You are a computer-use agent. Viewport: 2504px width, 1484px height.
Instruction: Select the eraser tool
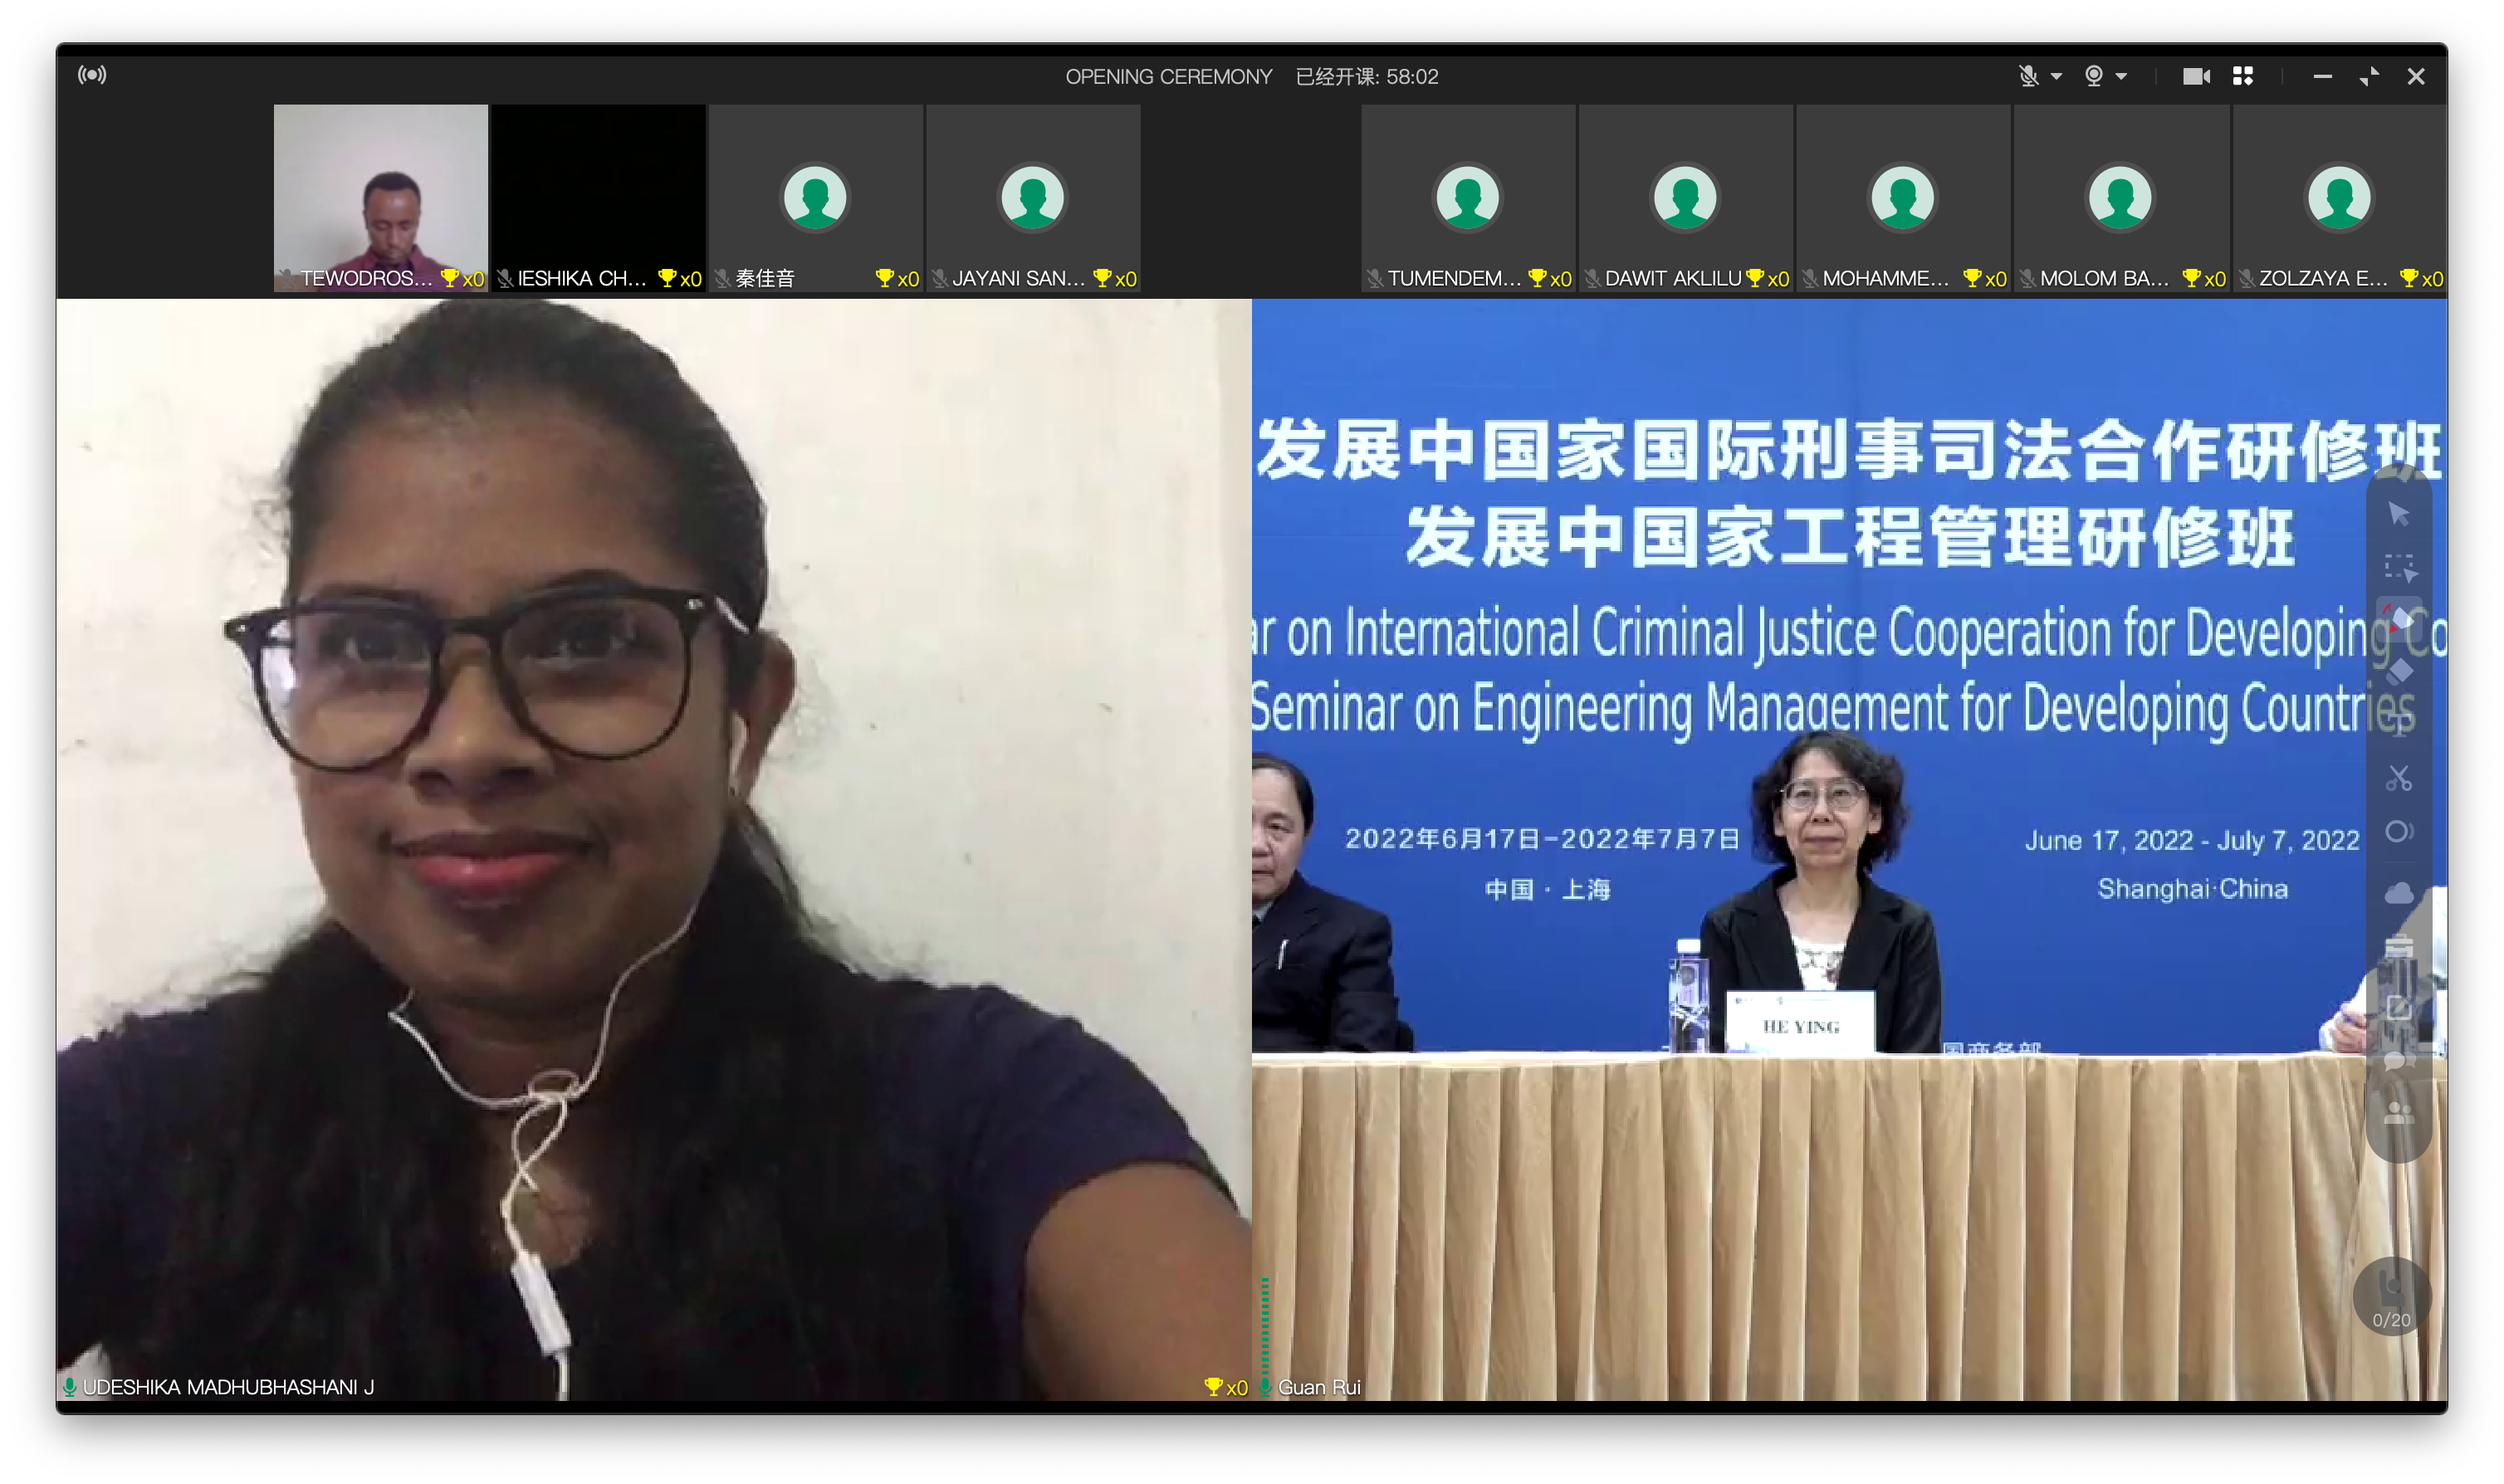(2398, 672)
